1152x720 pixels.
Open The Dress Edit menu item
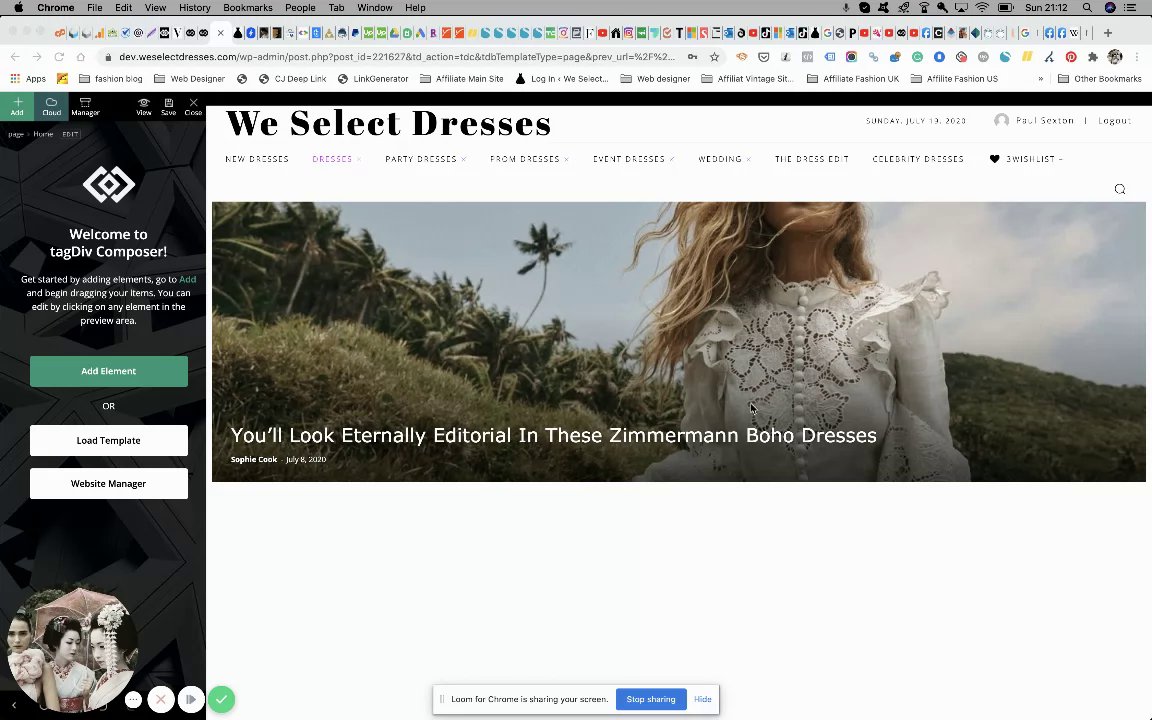pyautogui.click(x=812, y=159)
